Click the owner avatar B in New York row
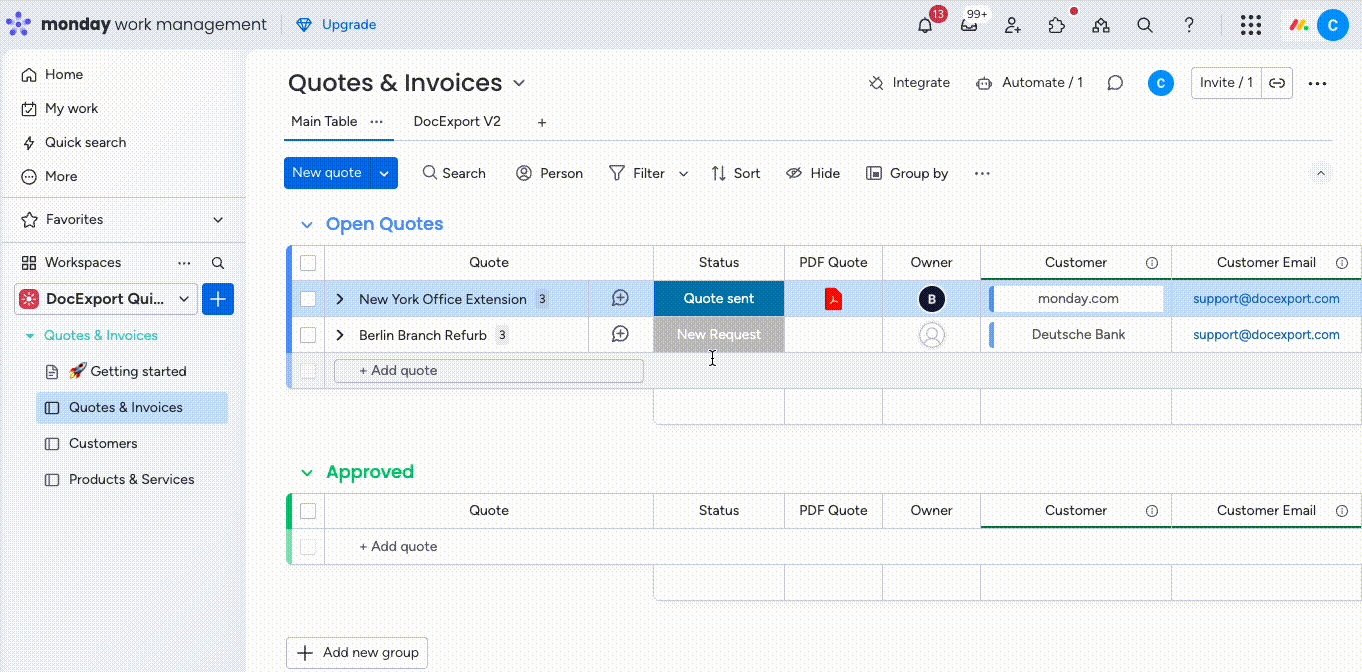The image size is (1362, 672). pyautogui.click(x=932, y=299)
